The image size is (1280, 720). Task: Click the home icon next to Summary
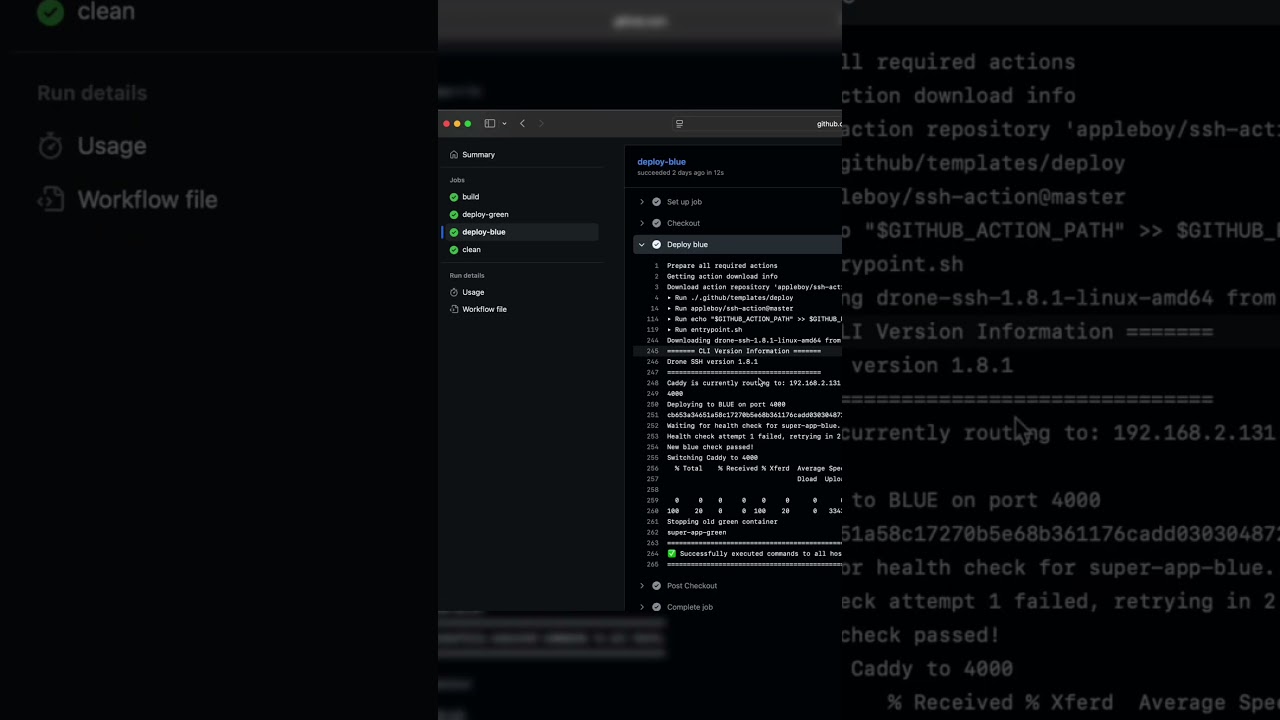click(454, 155)
